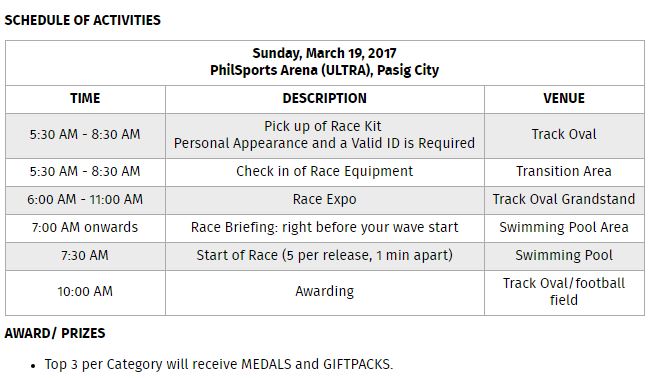Screen dimensions: 656x378
Task: Select Check in of Race Equipment cell
Action: click(x=325, y=171)
